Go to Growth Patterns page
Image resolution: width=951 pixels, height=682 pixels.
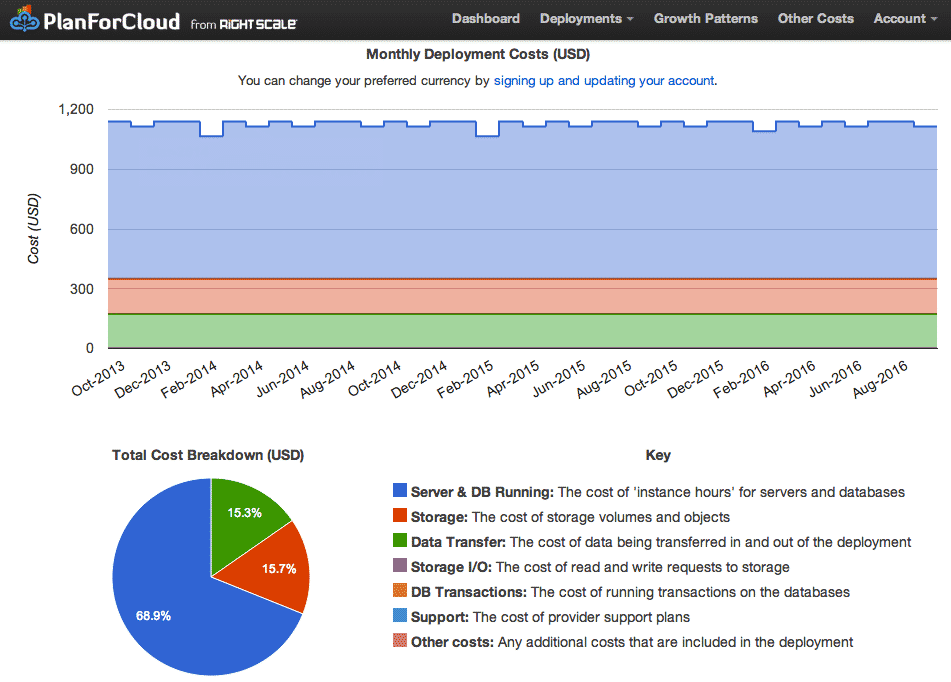[705, 18]
